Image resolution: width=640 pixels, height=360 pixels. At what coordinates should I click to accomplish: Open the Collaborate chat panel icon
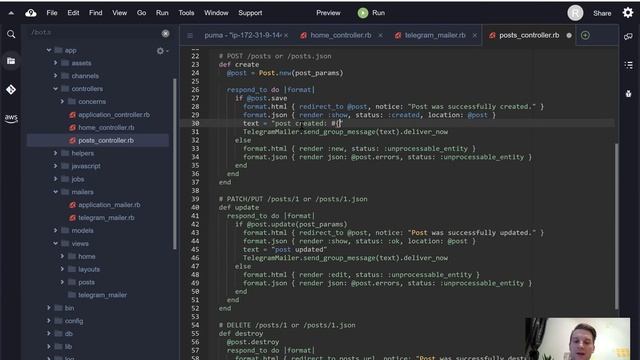click(x=628, y=37)
